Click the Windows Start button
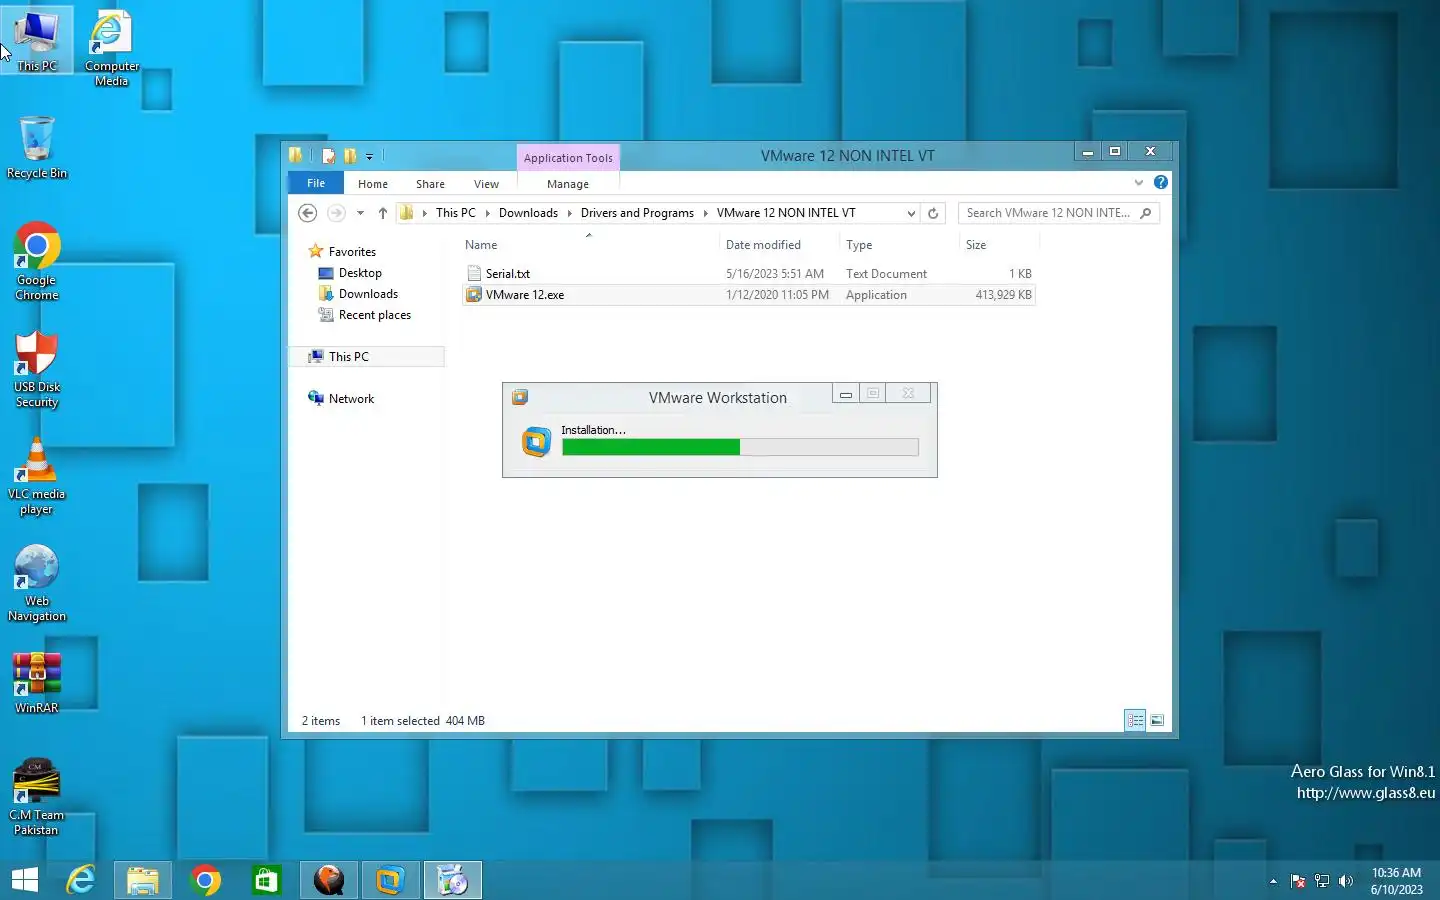This screenshot has height=900, width=1440. pyautogui.click(x=24, y=880)
